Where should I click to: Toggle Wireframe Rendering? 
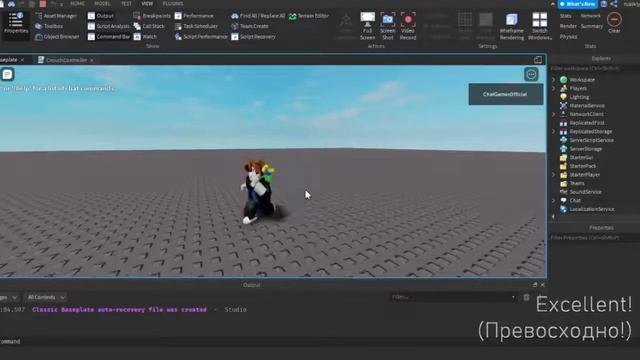click(511, 26)
